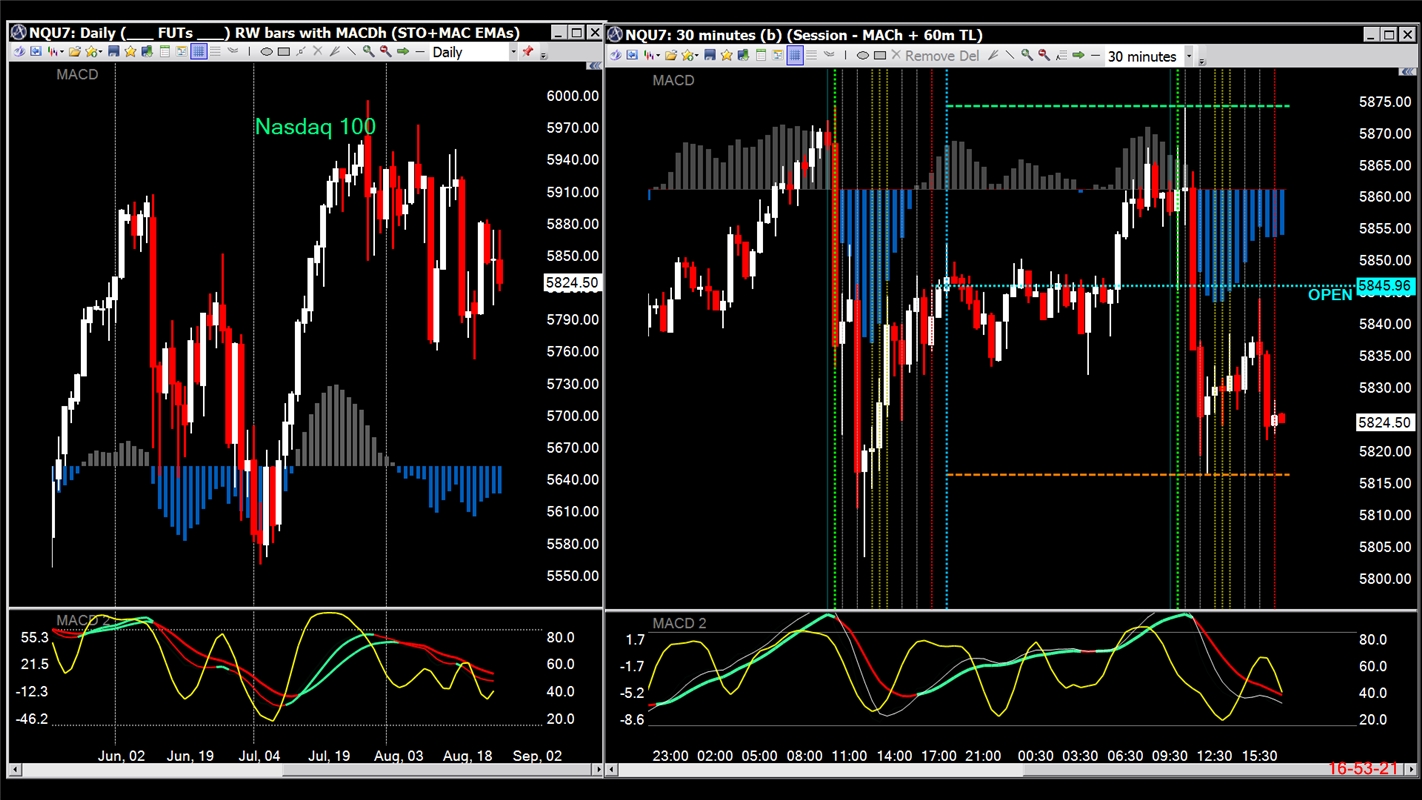Click the green zoom-in magnifier in 30 minutes toolbar
This screenshot has width=1422, height=800.
(x=1026, y=56)
